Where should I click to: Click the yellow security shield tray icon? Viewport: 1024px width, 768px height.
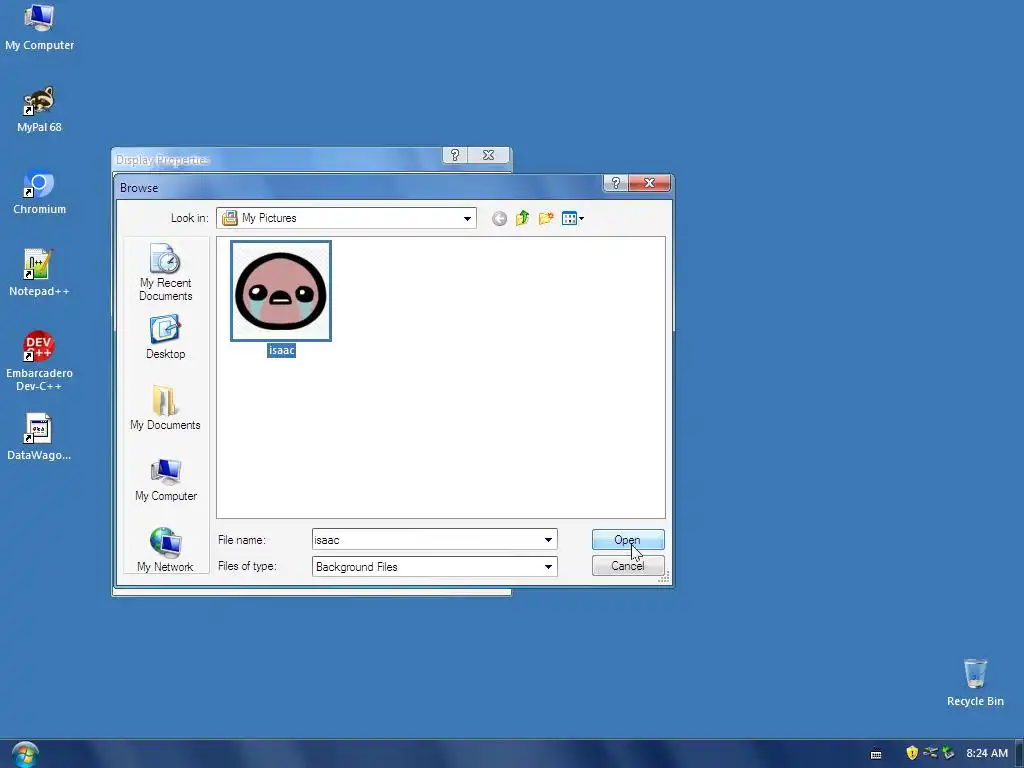(912, 753)
